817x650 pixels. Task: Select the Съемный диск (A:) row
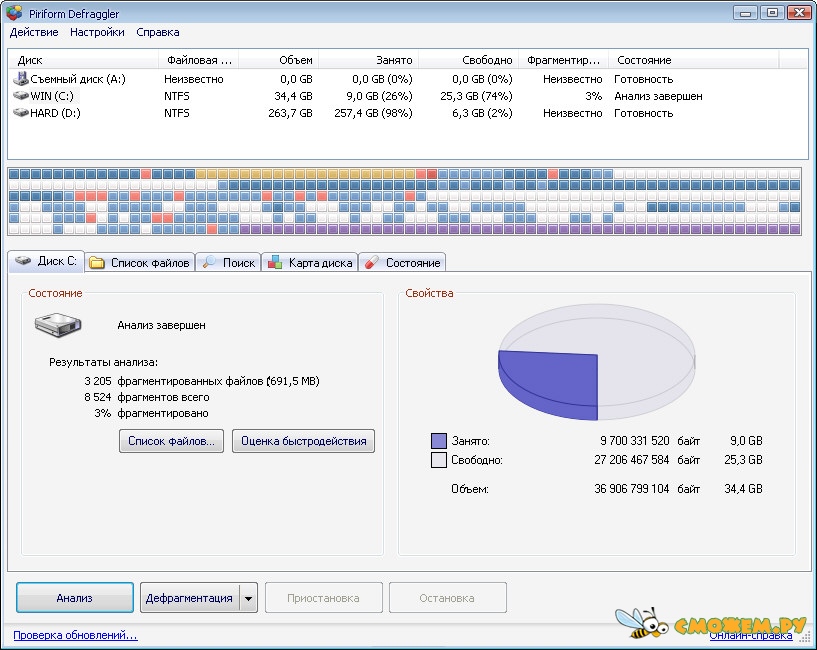407,79
